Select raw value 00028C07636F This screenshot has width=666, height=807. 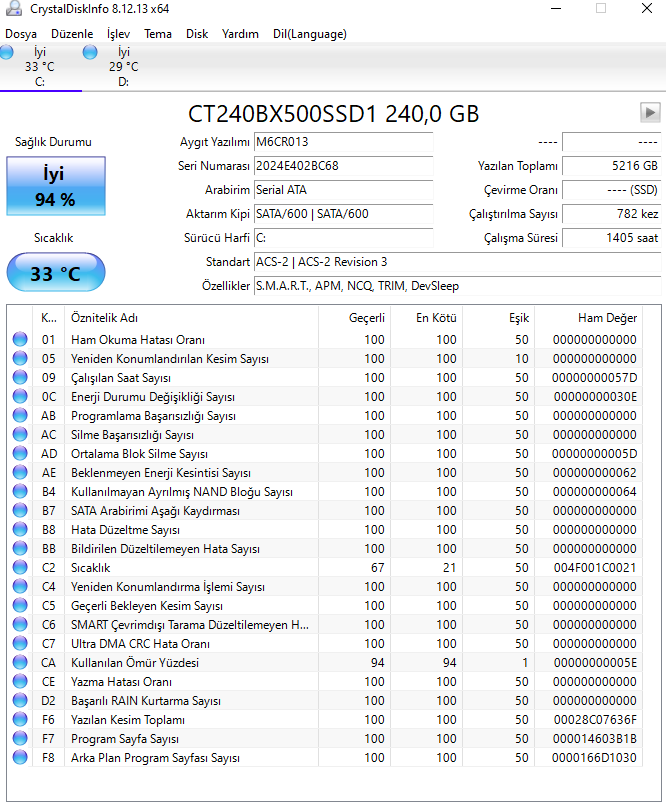pyautogui.click(x=595, y=720)
